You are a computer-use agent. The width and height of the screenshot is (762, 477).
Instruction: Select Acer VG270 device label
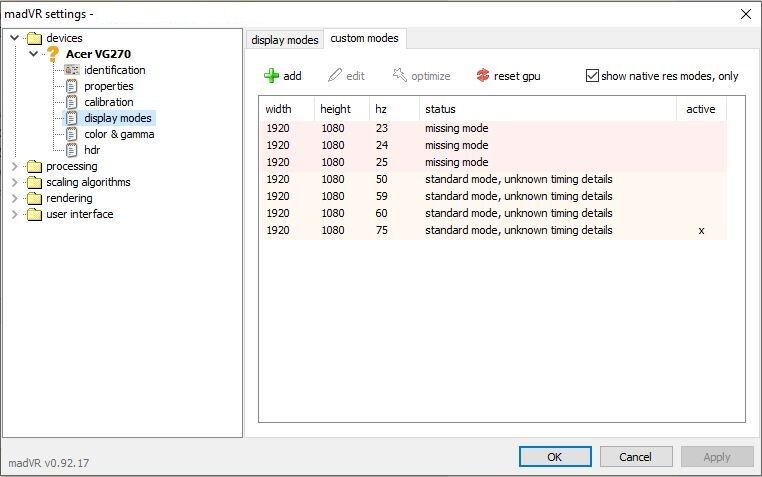click(98, 54)
